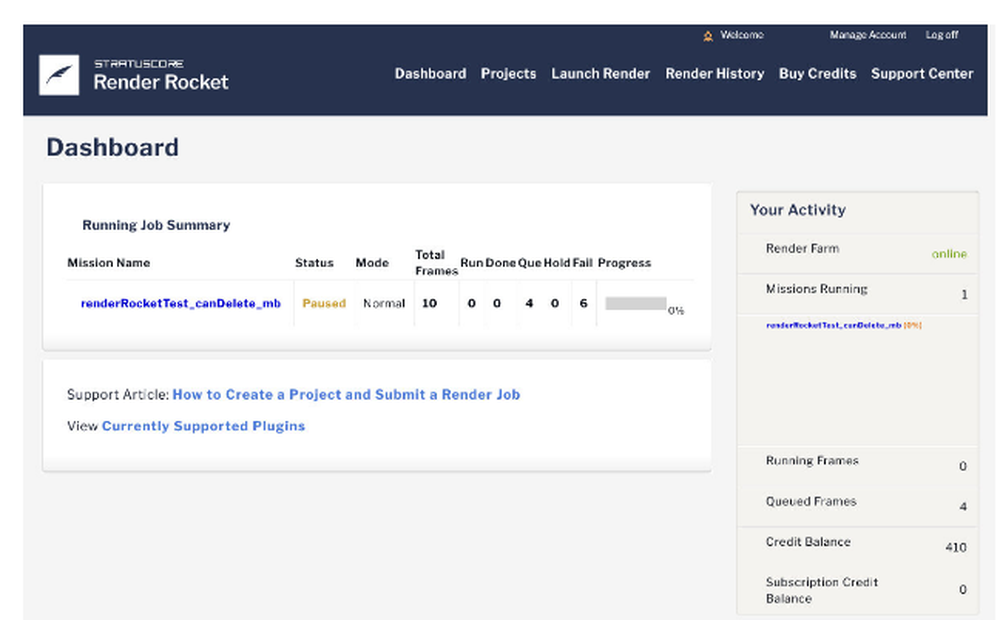Click the Subscription Credit Balance label
This screenshot has width=1000, height=620.
(821, 590)
